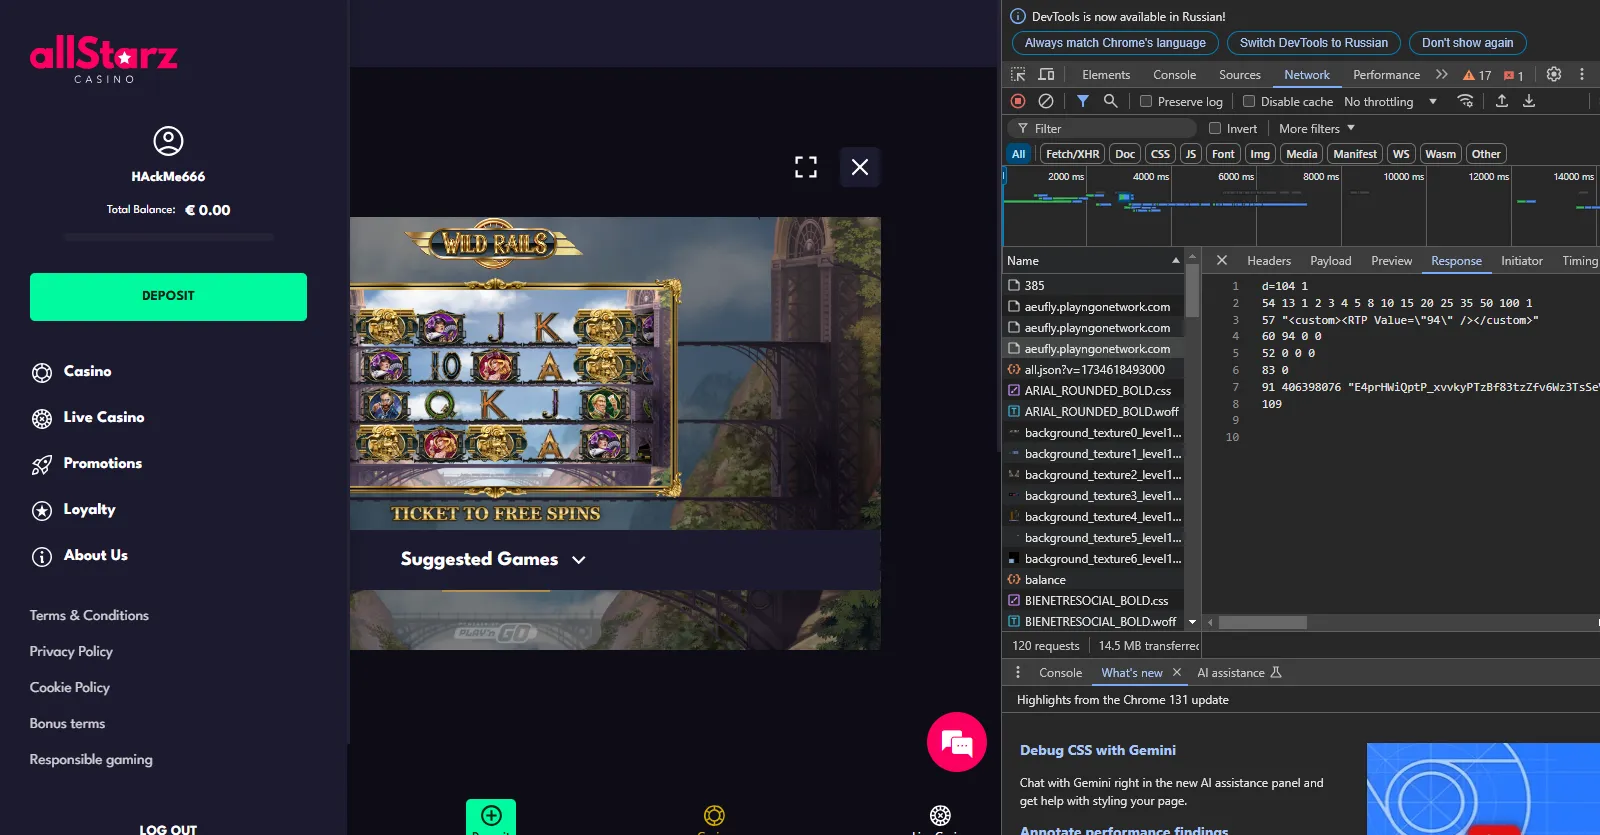Screen dimensions: 1600x835
Task: Click Don't show again button
Action: coord(1467,43)
